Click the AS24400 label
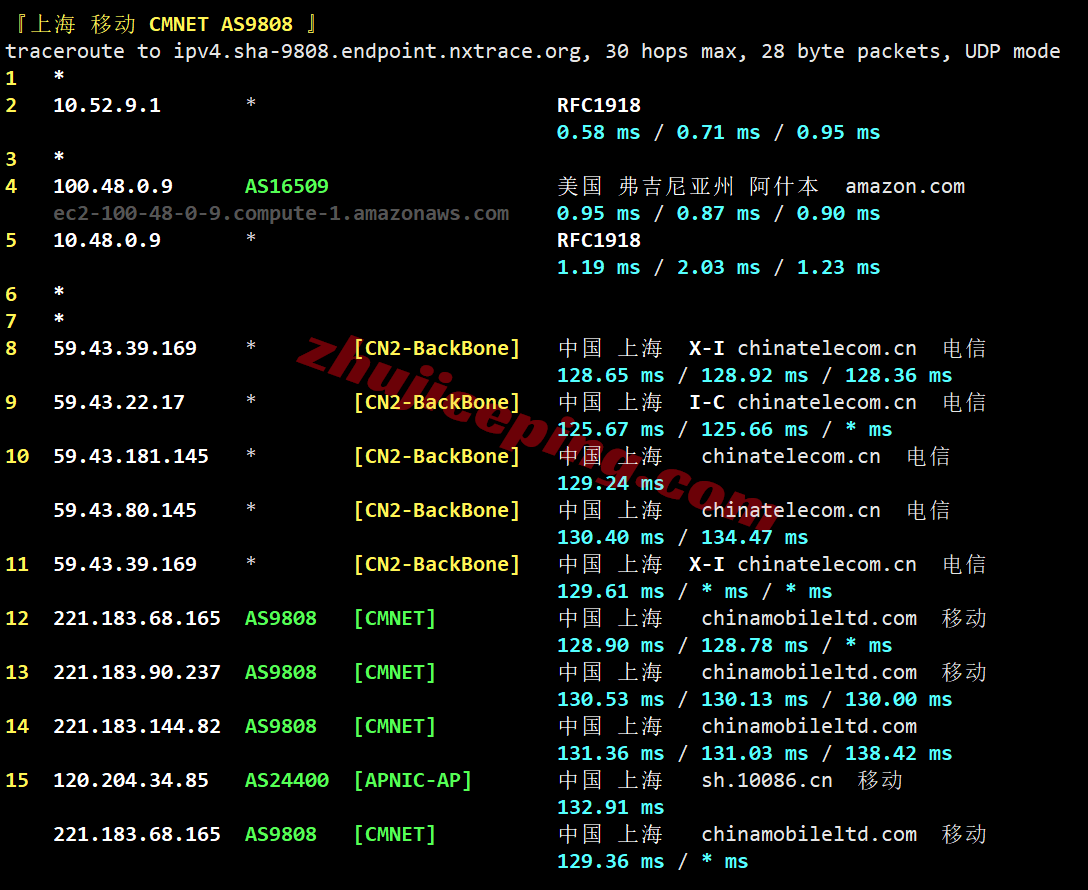This screenshot has width=1088, height=890. tap(287, 781)
